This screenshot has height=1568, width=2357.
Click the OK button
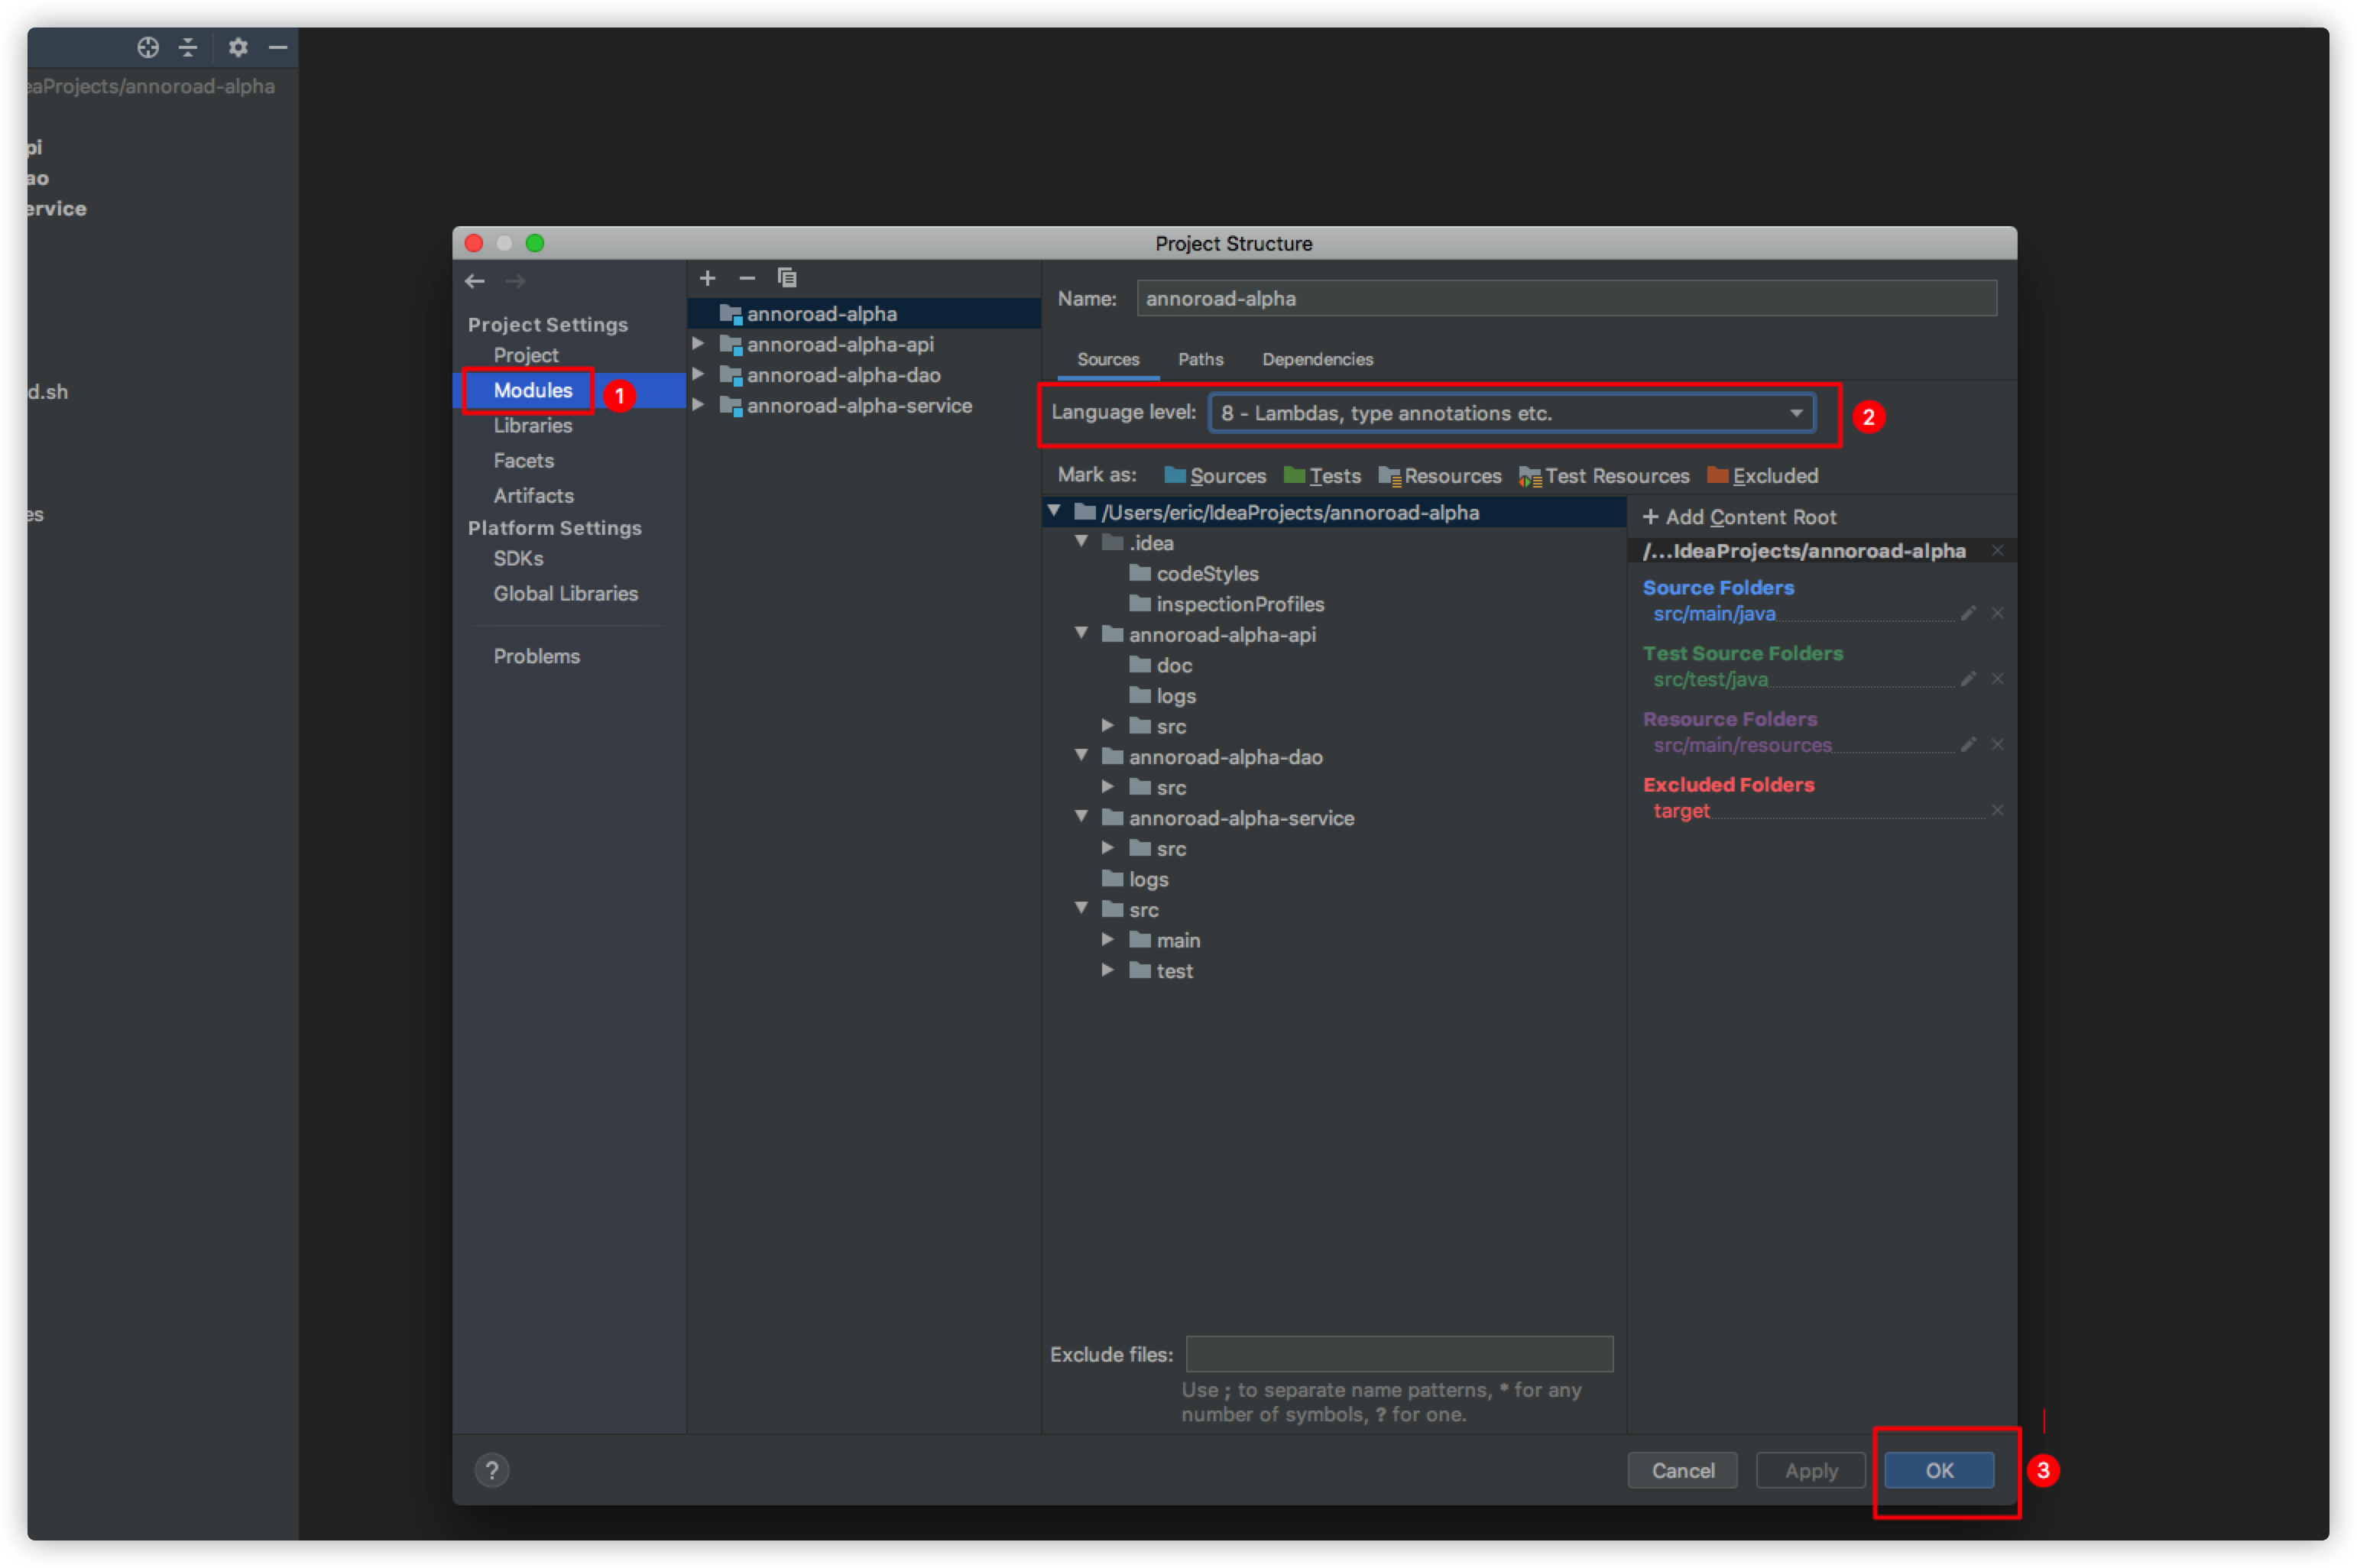[1938, 1470]
